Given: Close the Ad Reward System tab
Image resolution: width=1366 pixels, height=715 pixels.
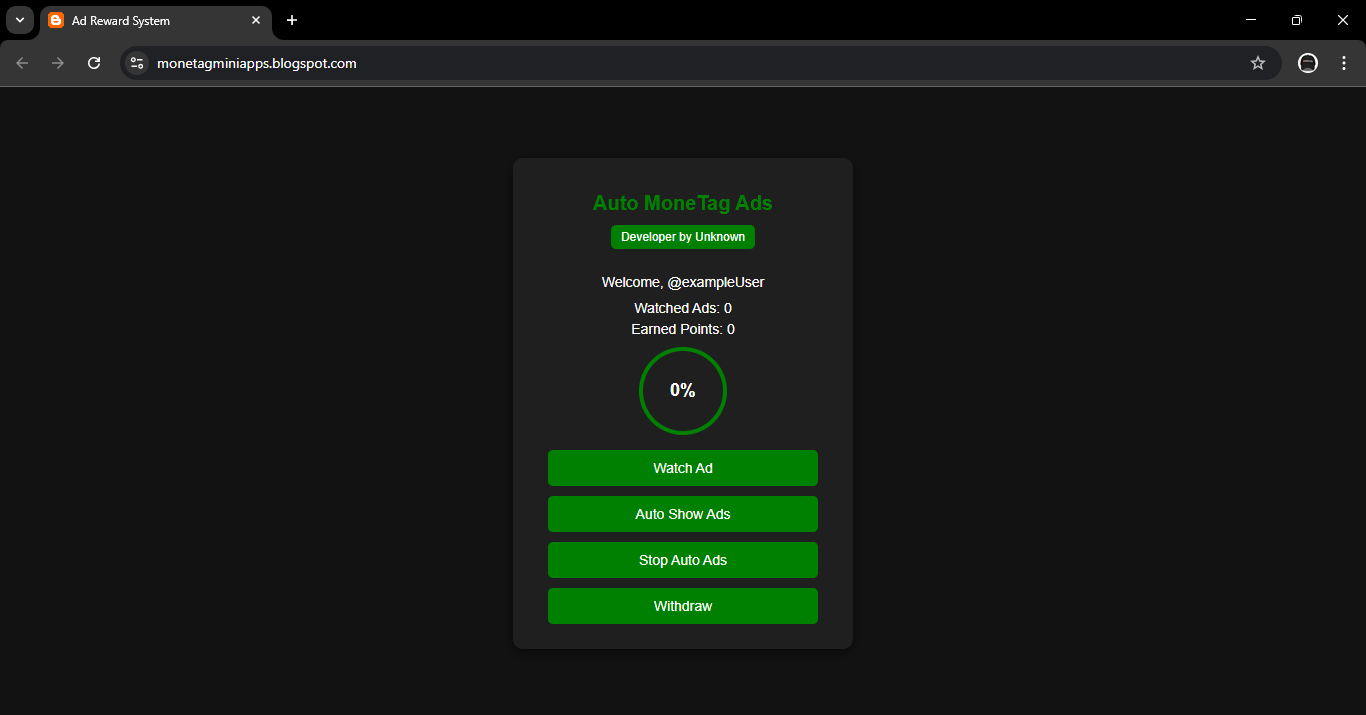Looking at the screenshot, I should click(x=256, y=20).
